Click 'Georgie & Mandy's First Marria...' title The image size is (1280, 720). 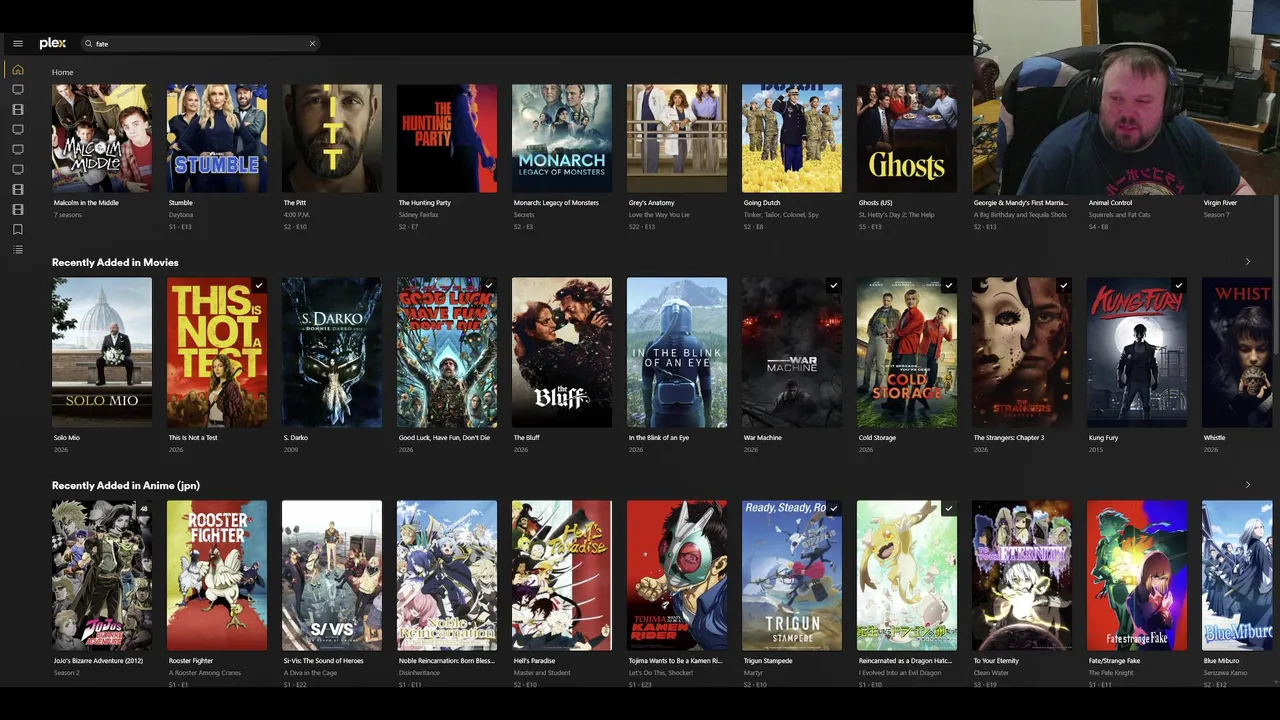click(x=1021, y=203)
